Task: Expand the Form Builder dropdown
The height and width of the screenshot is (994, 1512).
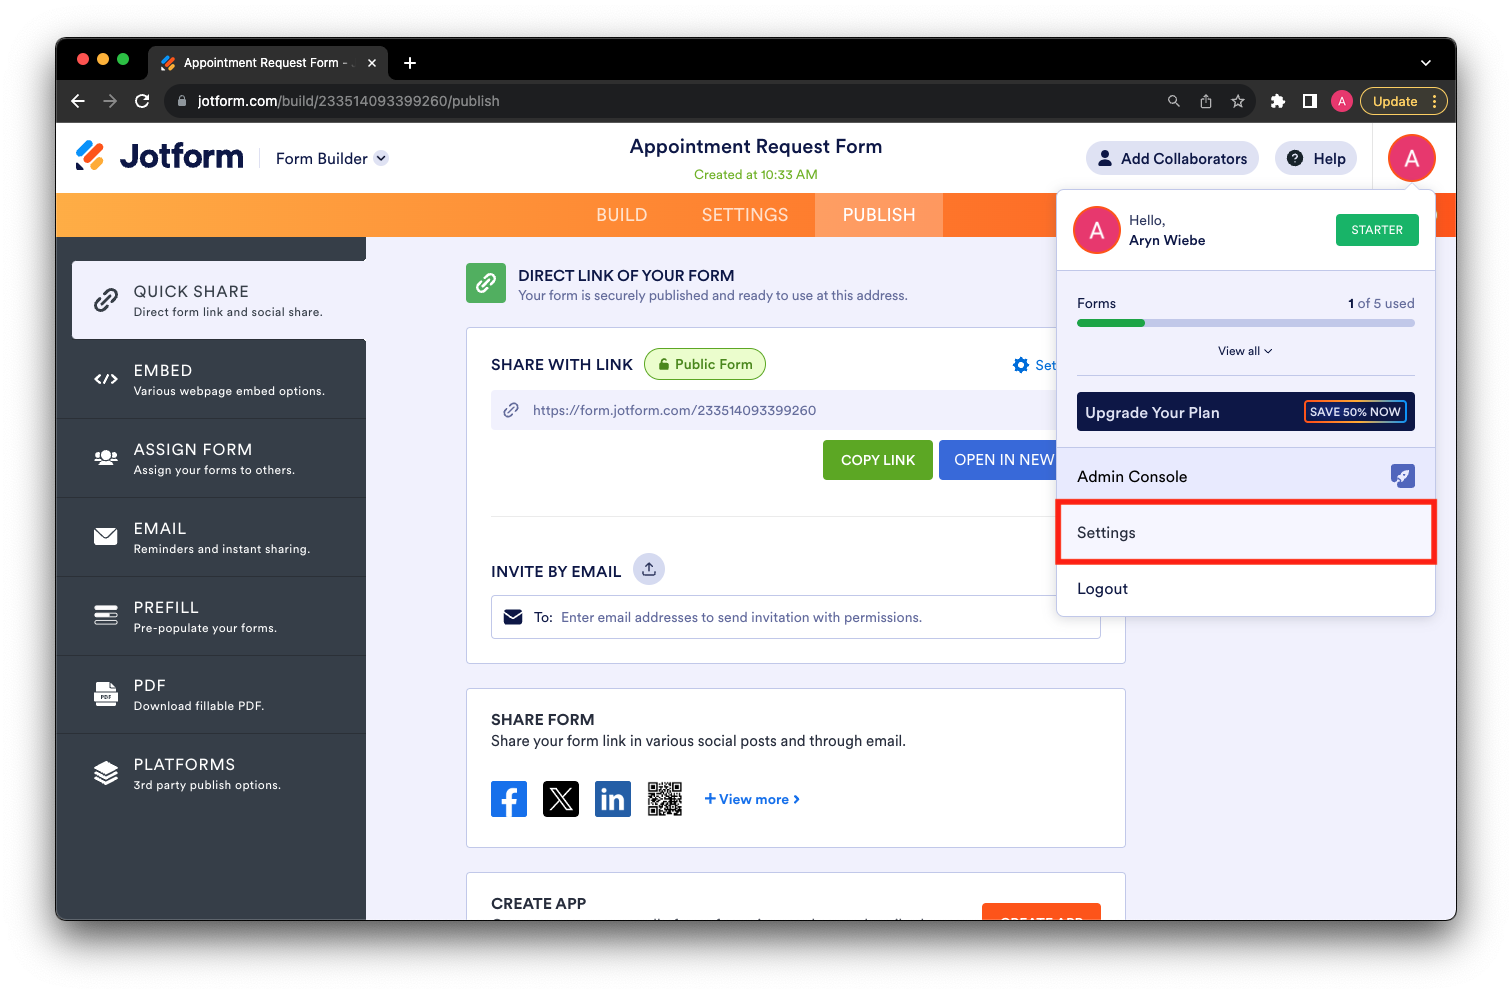Action: [x=381, y=158]
